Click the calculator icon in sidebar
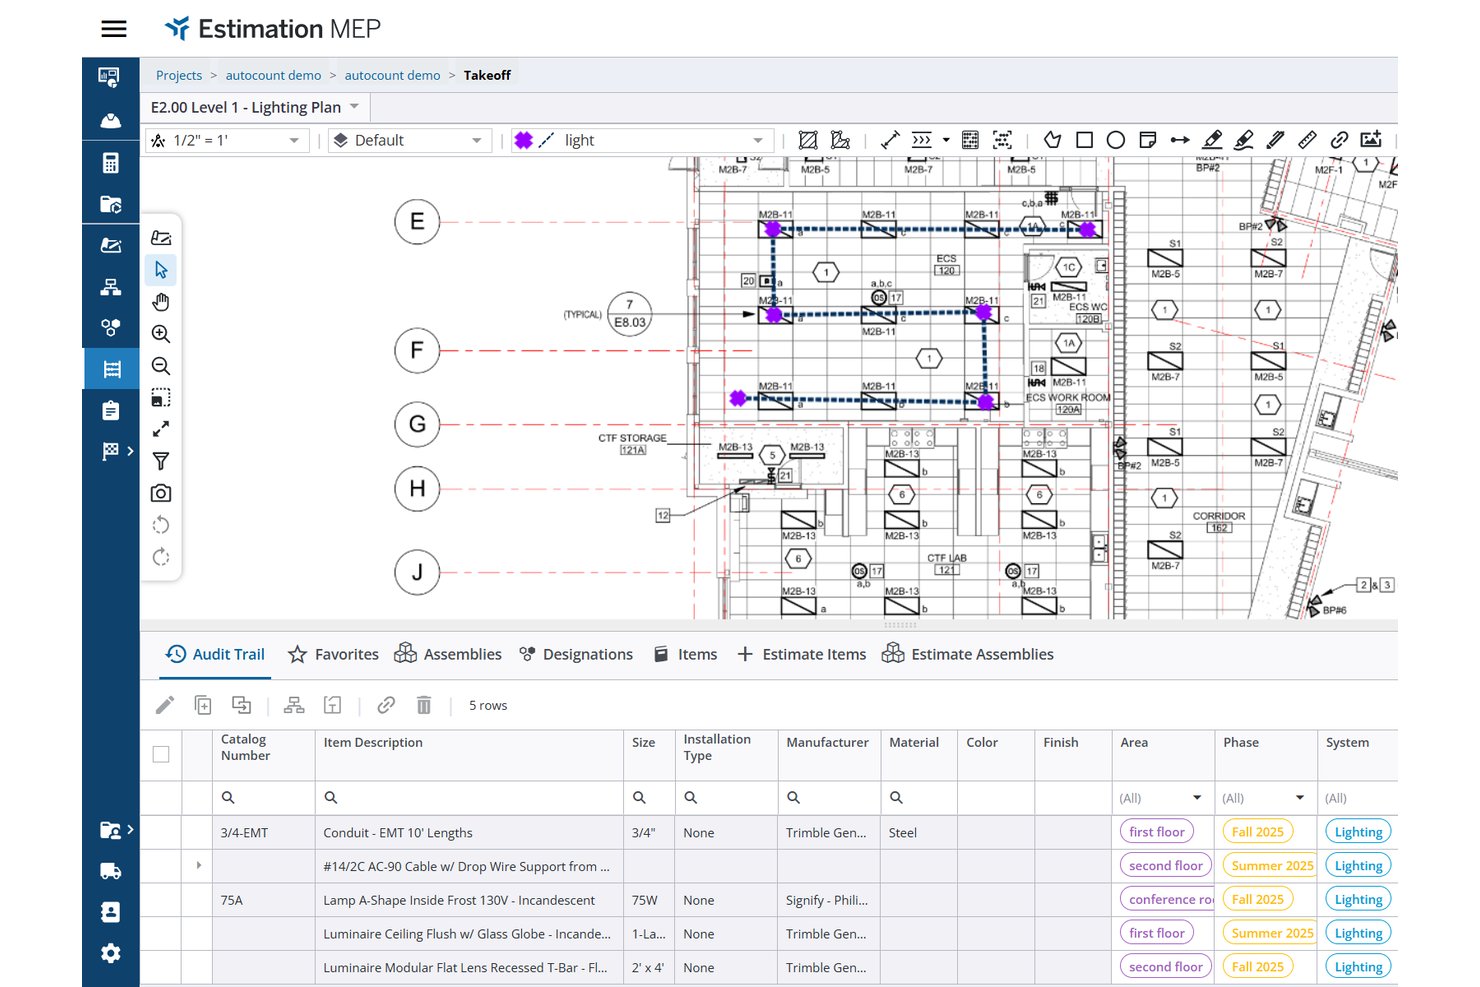Image resolution: width=1480 pixels, height=987 pixels. click(x=111, y=163)
